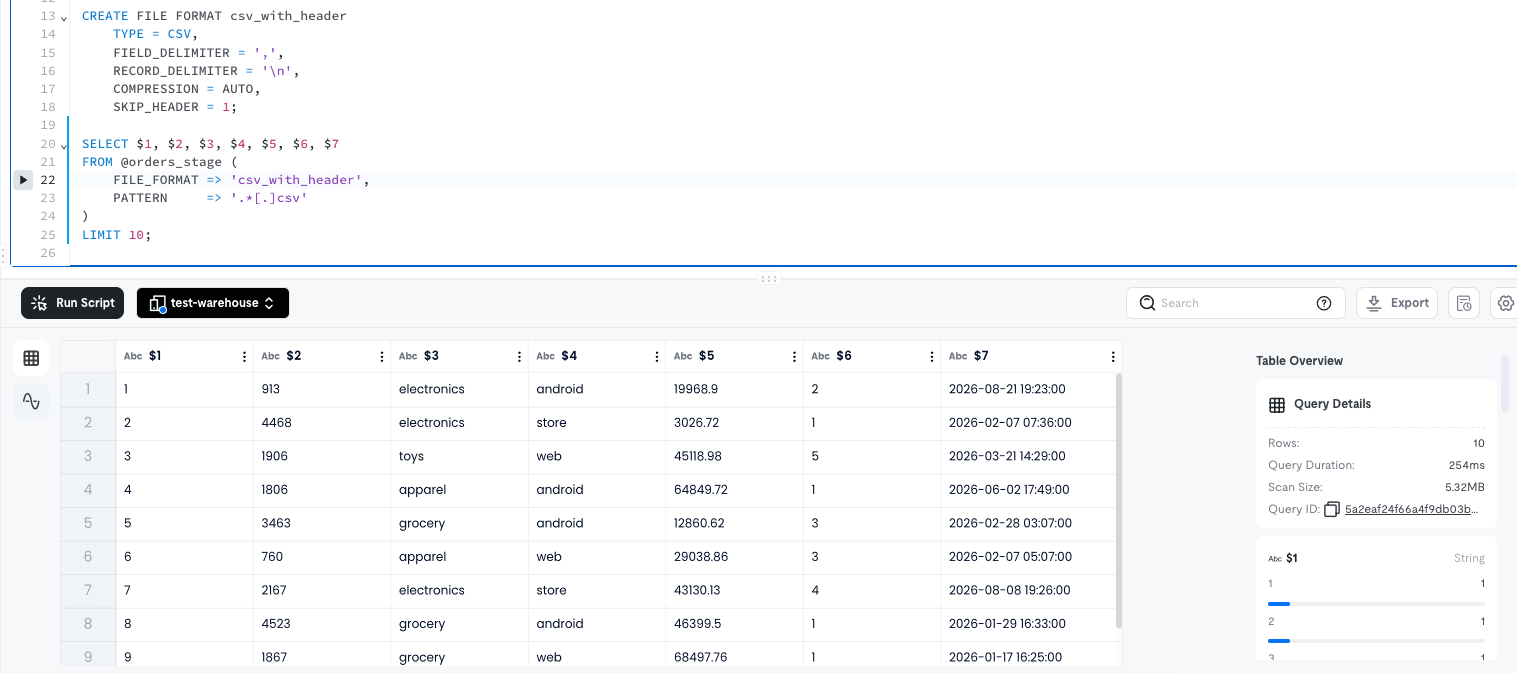1517x673 pixels.
Task: Open column $4 options menu
Action: coord(656,356)
